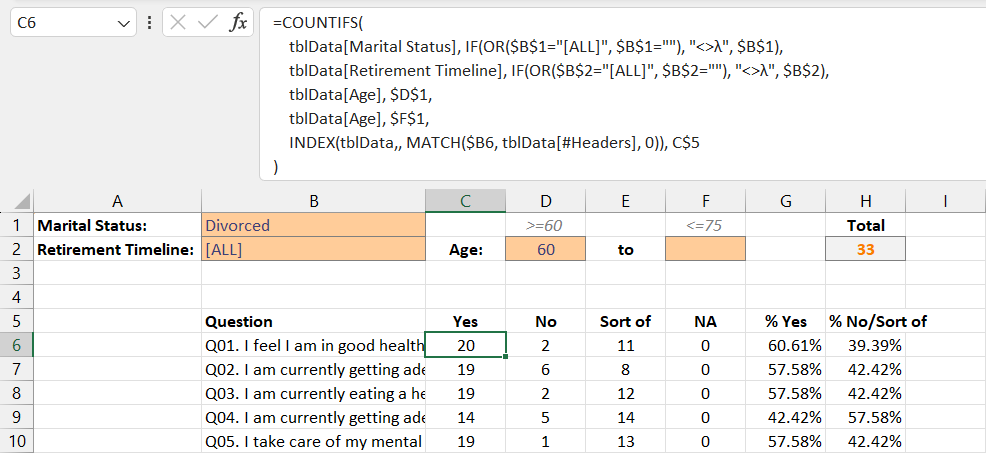Screen dimensions: 986x453
Task: Select row 6 header
Action: pyautogui.click(x=17, y=345)
